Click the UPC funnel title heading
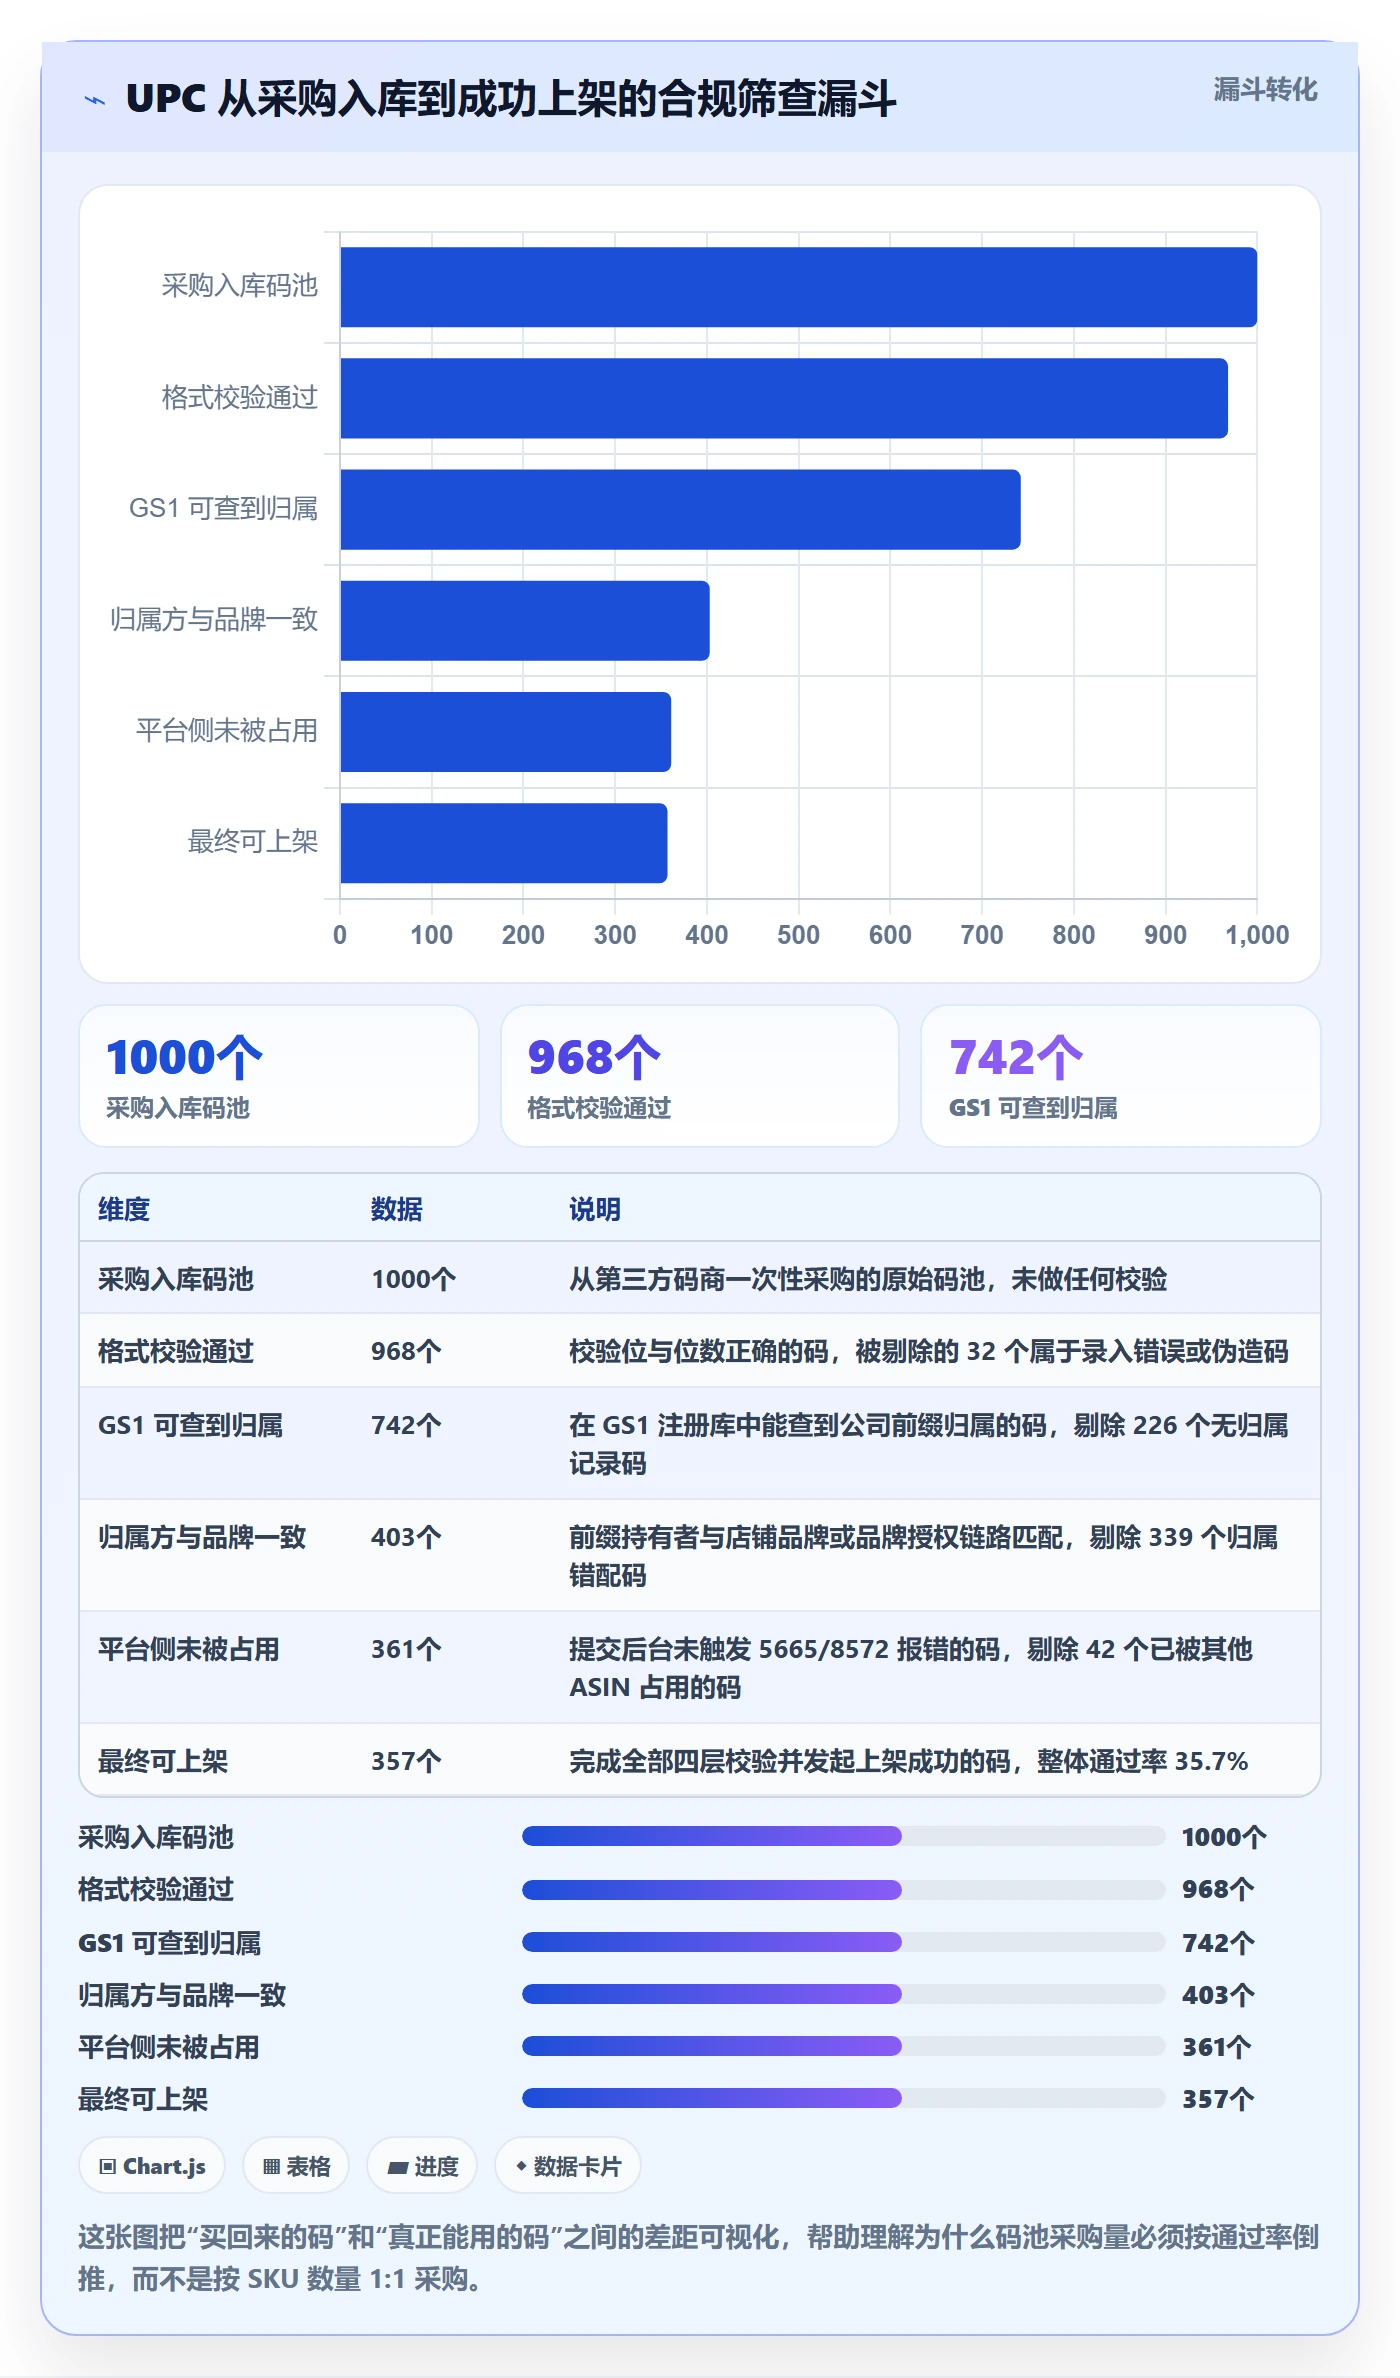1400x2378 pixels. click(511, 99)
